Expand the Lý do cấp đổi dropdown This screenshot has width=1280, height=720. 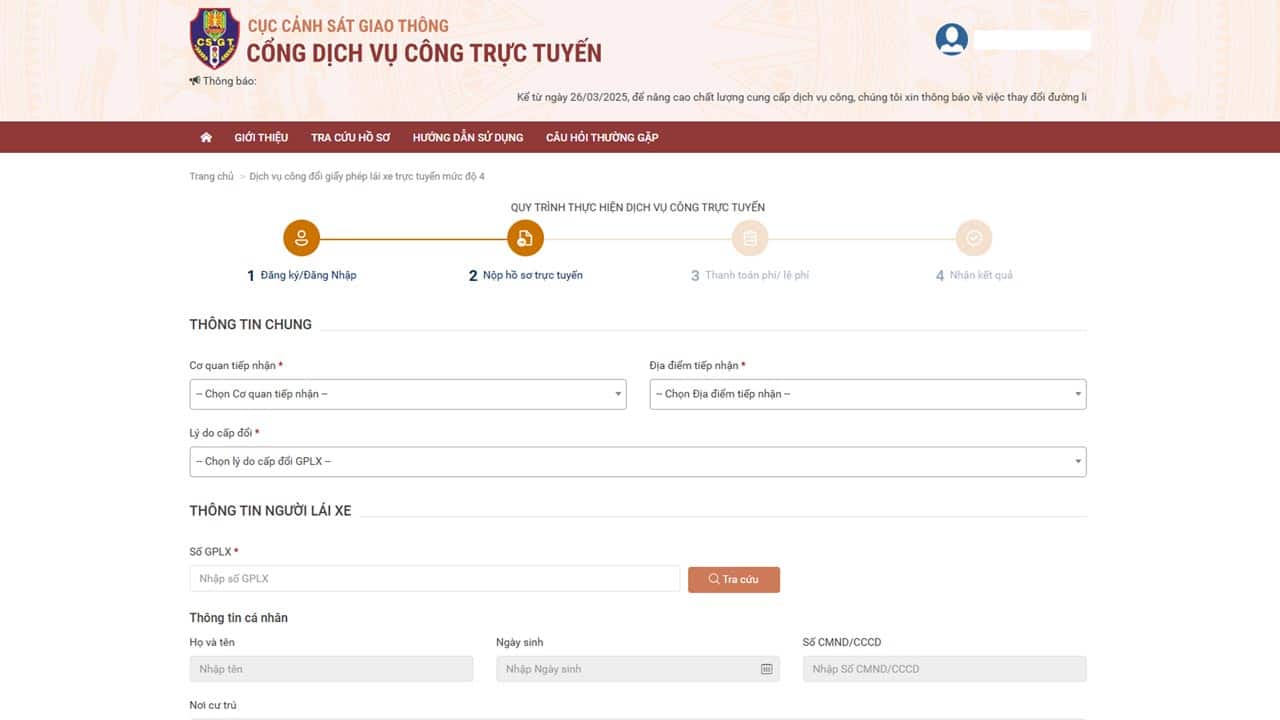638,461
